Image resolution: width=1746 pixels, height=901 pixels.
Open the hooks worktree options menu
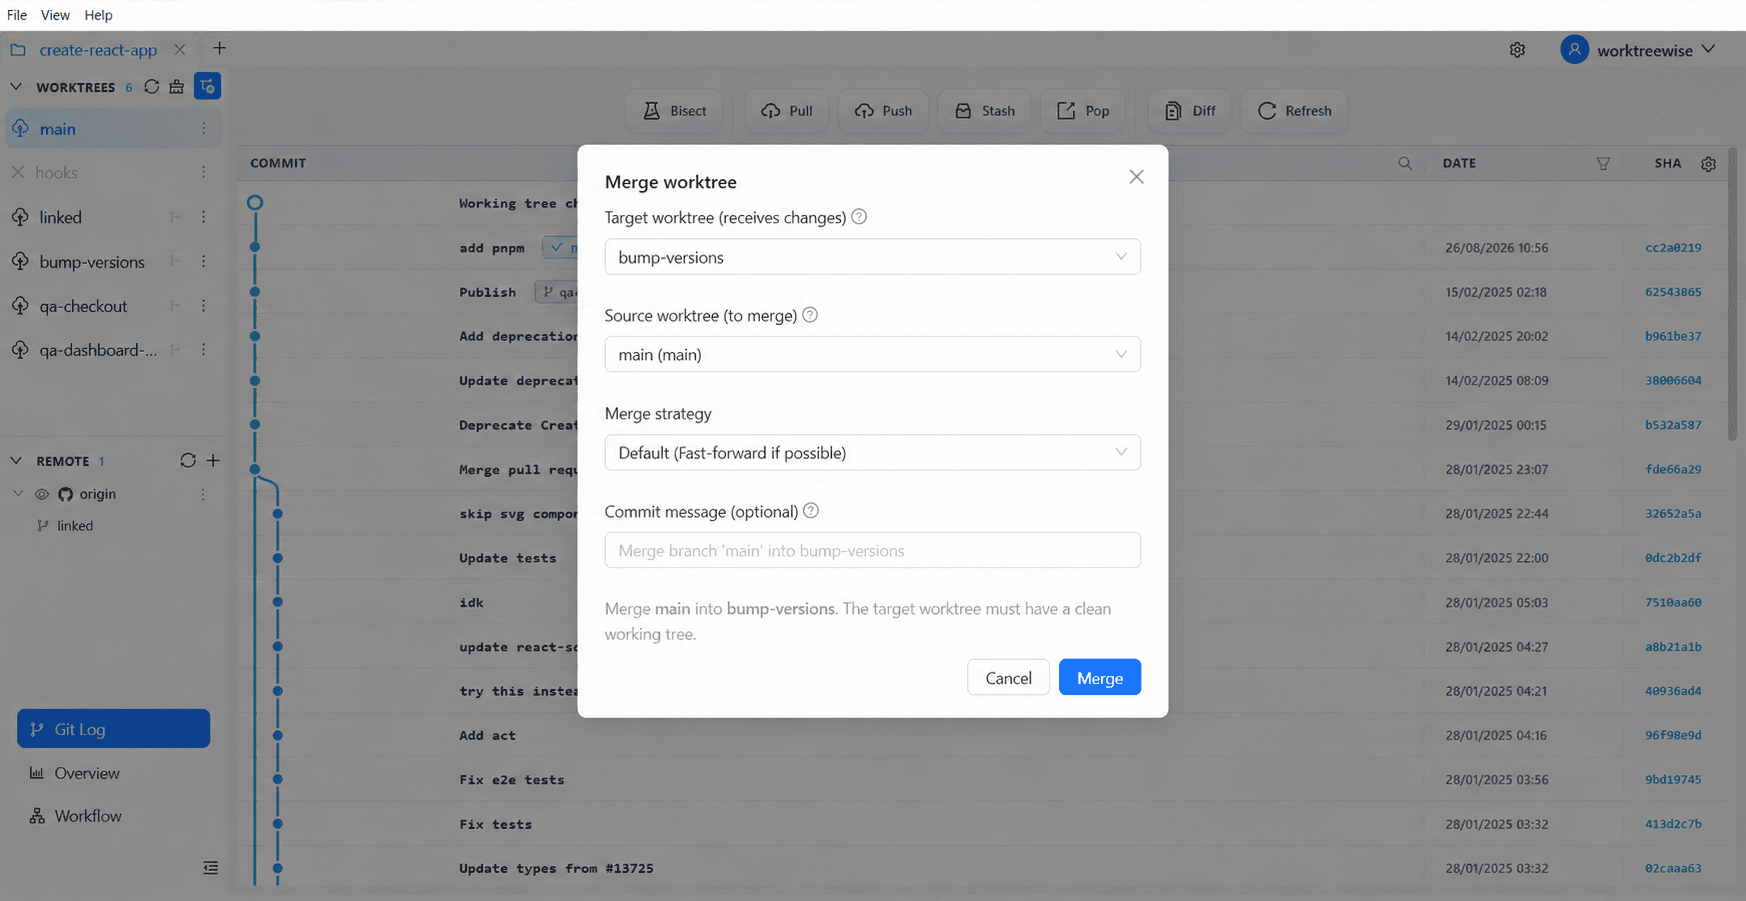click(x=203, y=173)
